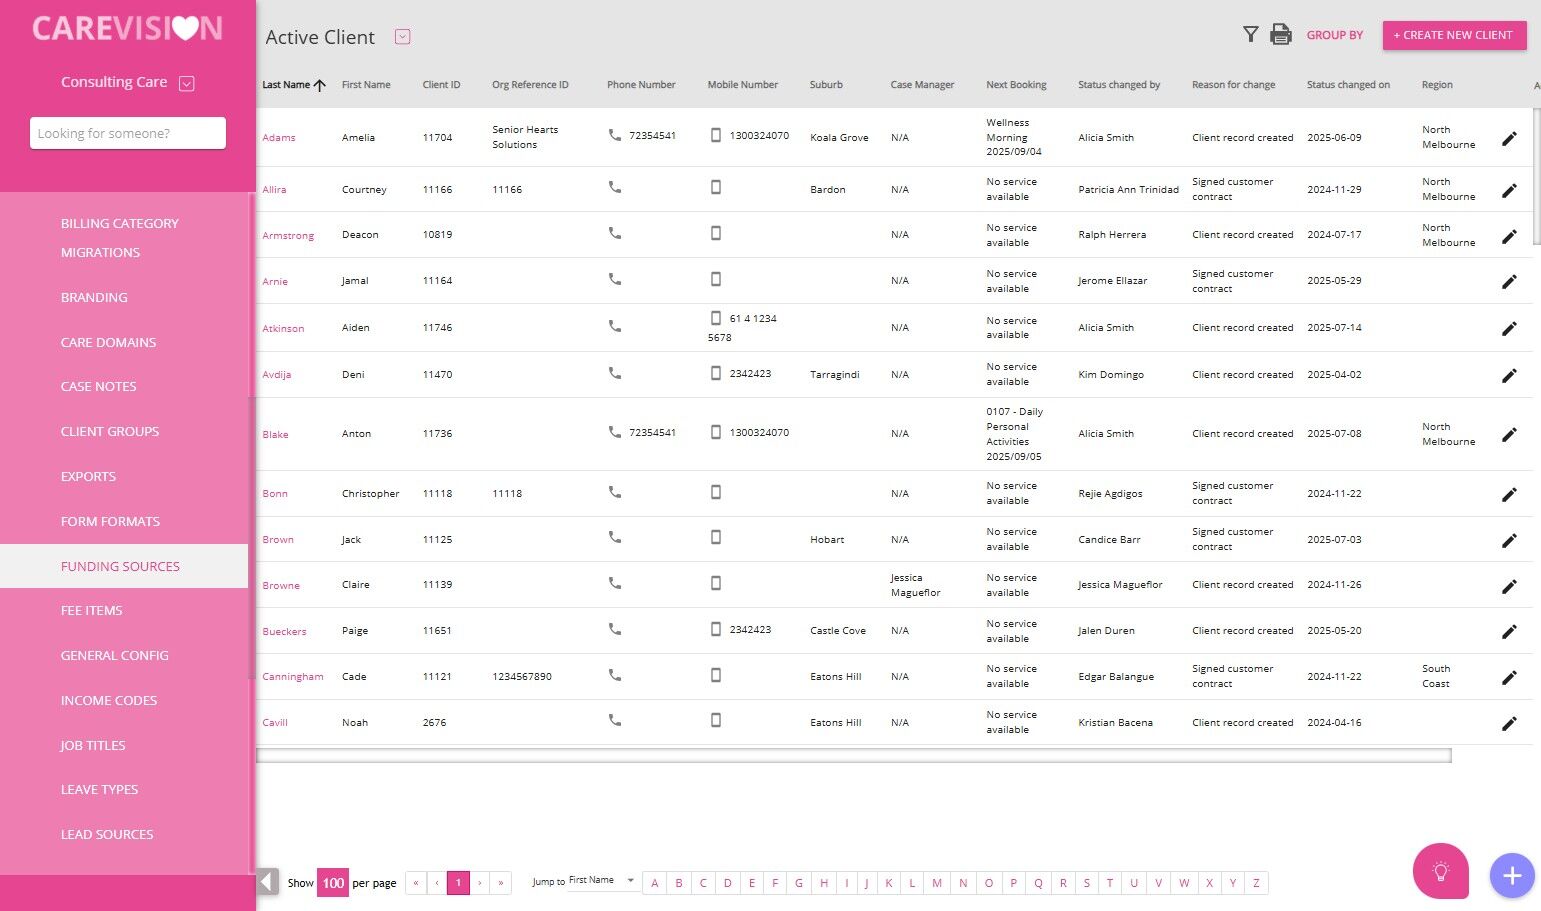This screenshot has width=1541, height=911.
Task: Jump to clients starting with Z
Action: 1256,883
